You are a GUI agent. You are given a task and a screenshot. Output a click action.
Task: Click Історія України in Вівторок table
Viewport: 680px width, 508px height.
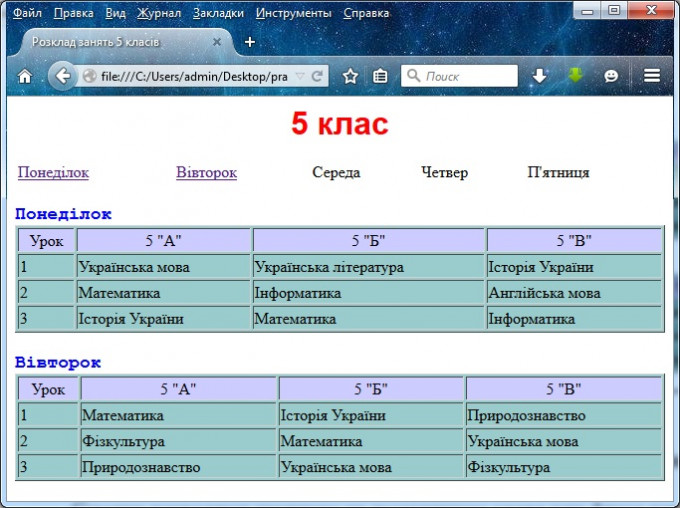371,415
